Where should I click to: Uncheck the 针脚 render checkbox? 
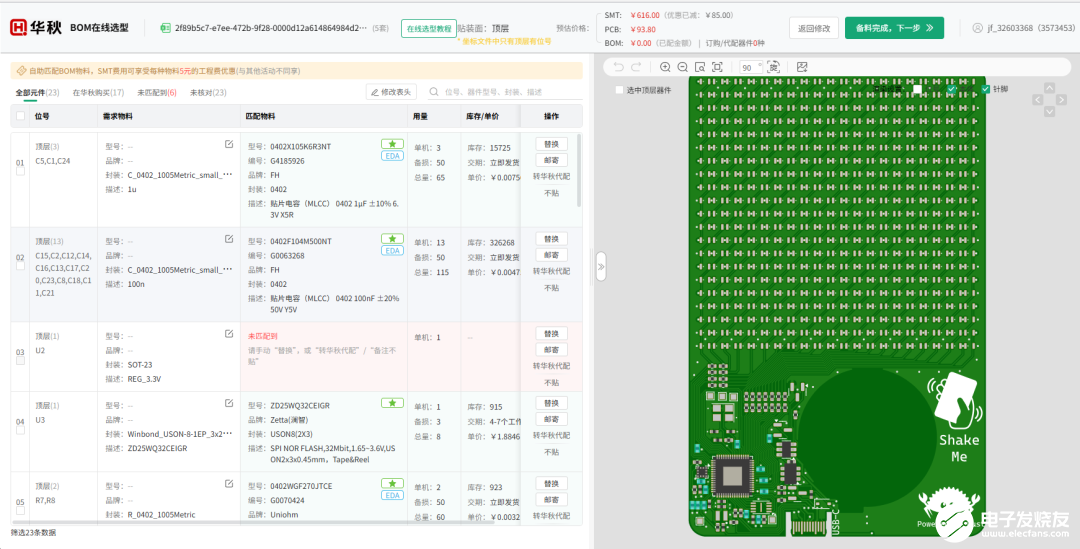pos(985,89)
